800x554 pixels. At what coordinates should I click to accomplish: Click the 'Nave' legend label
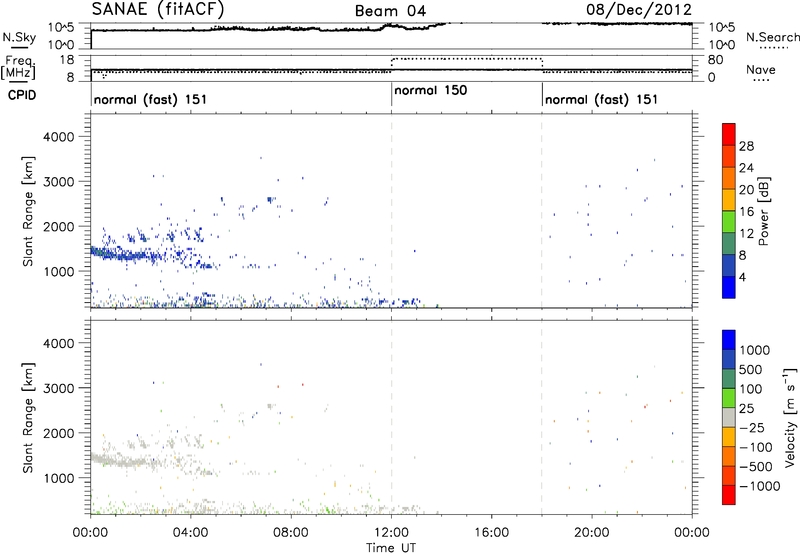(761, 69)
